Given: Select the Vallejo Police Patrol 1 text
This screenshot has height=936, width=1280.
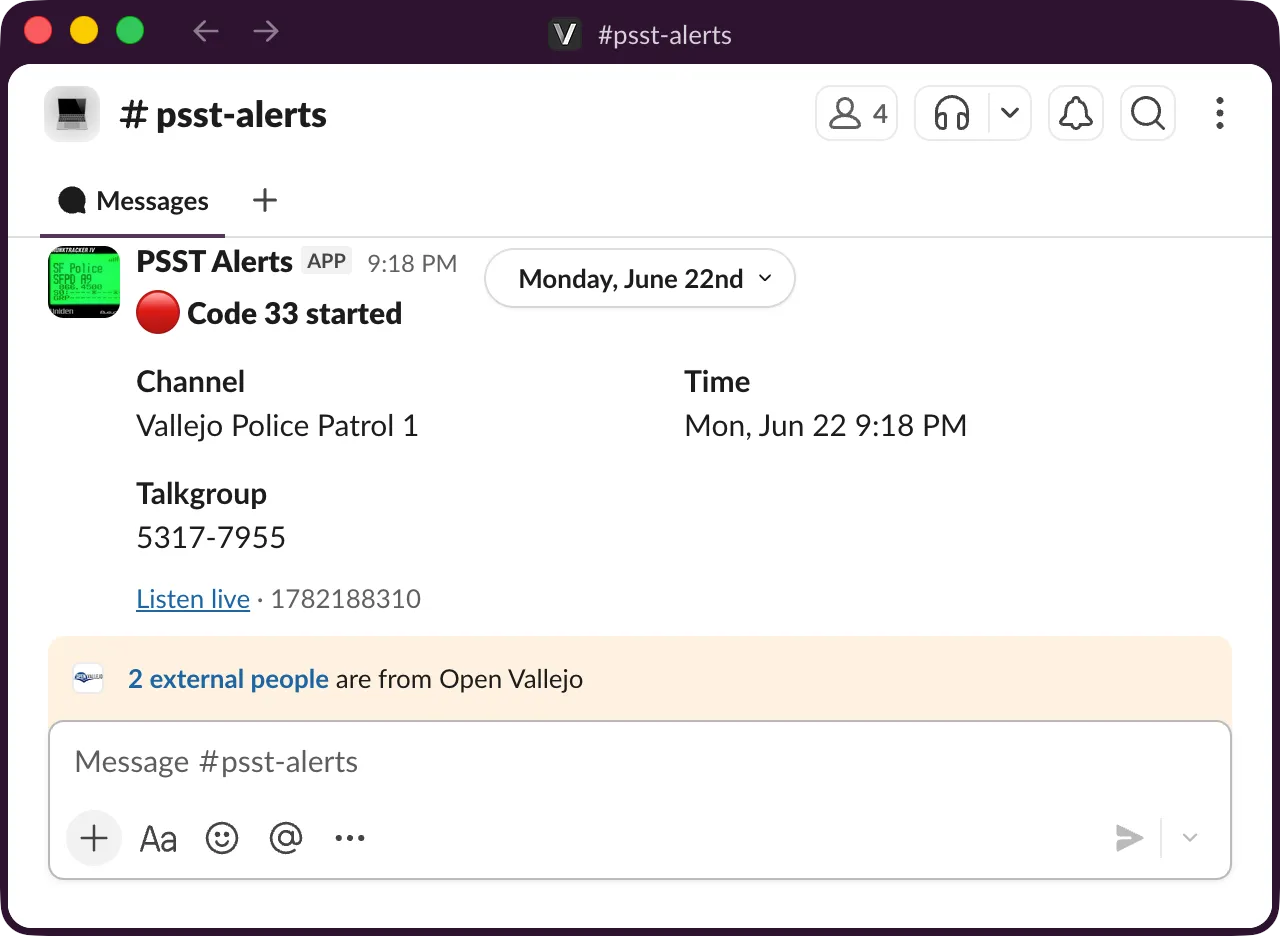Looking at the screenshot, I should click(x=277, y=426).
